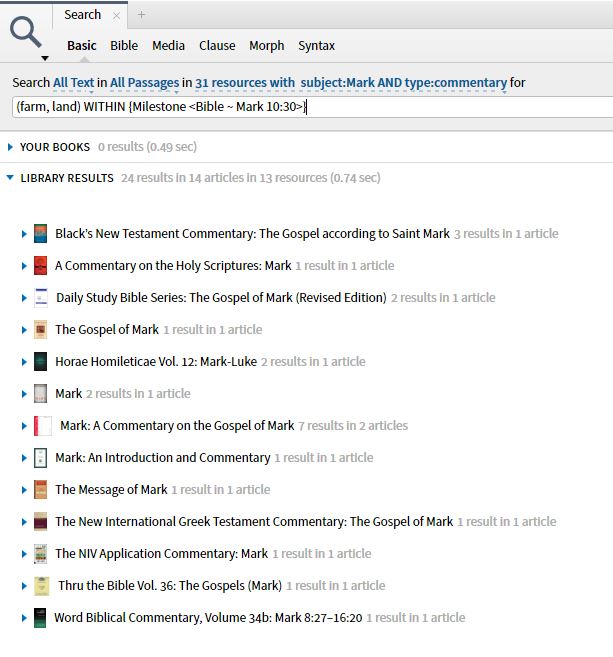Open Word Biblical Commentary Volume 34b title
Viewport: 613px width, 657px height.
[x=208, y=618]
